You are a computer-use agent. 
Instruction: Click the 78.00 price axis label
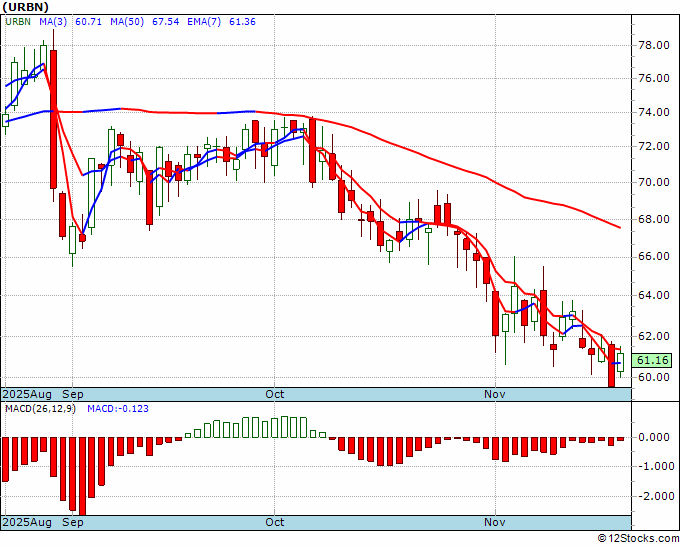coord(654,46)
